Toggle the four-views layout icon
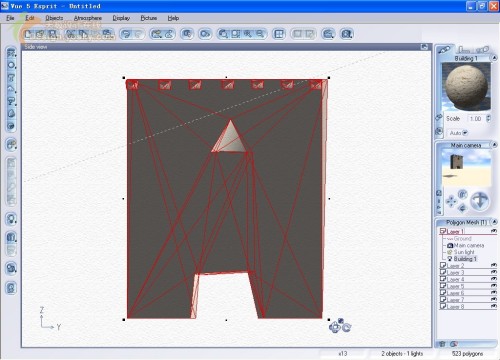The image size is (500, 360). point(279,34)
